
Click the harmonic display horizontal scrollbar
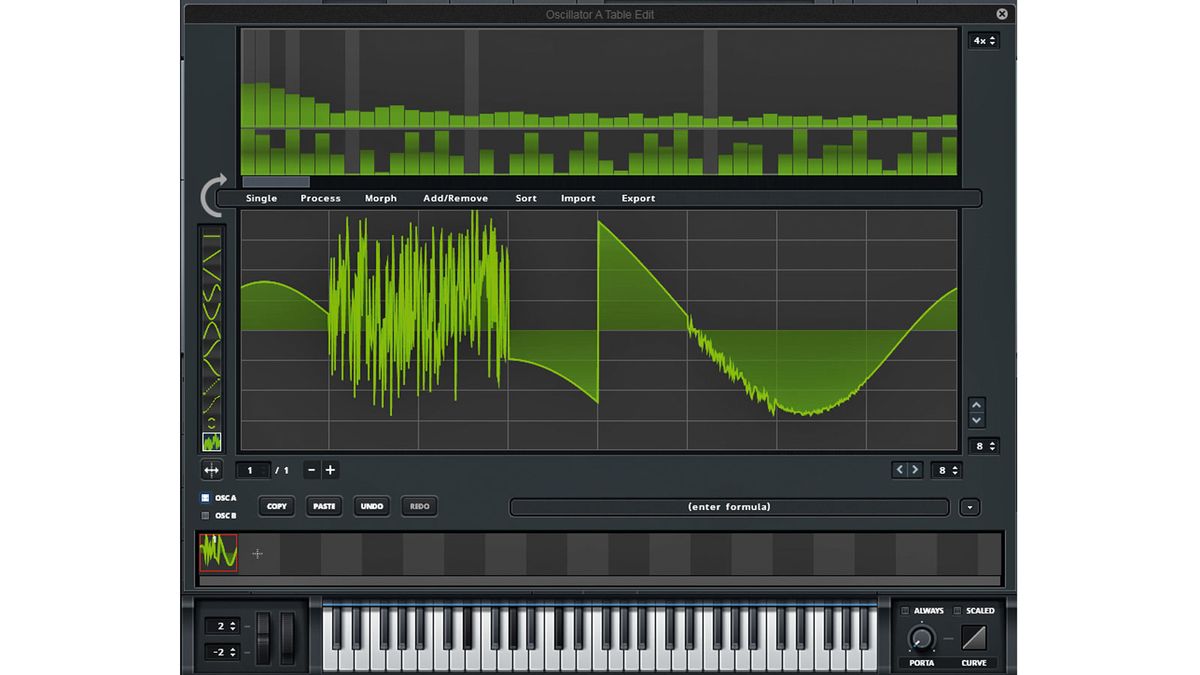(x=276, y=182)
